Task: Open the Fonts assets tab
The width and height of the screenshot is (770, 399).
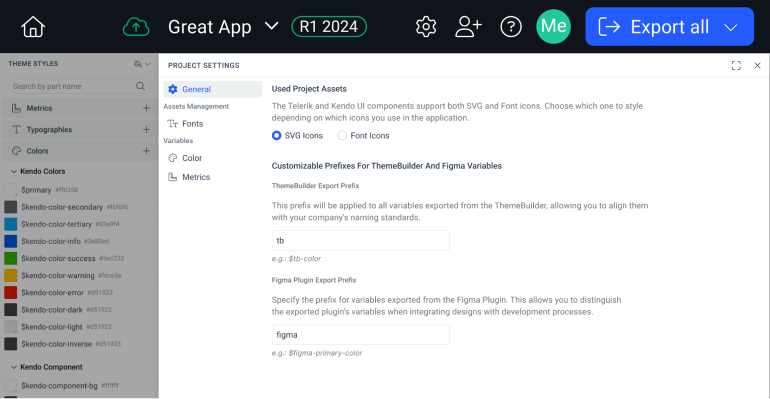Action: click(213, 124)
